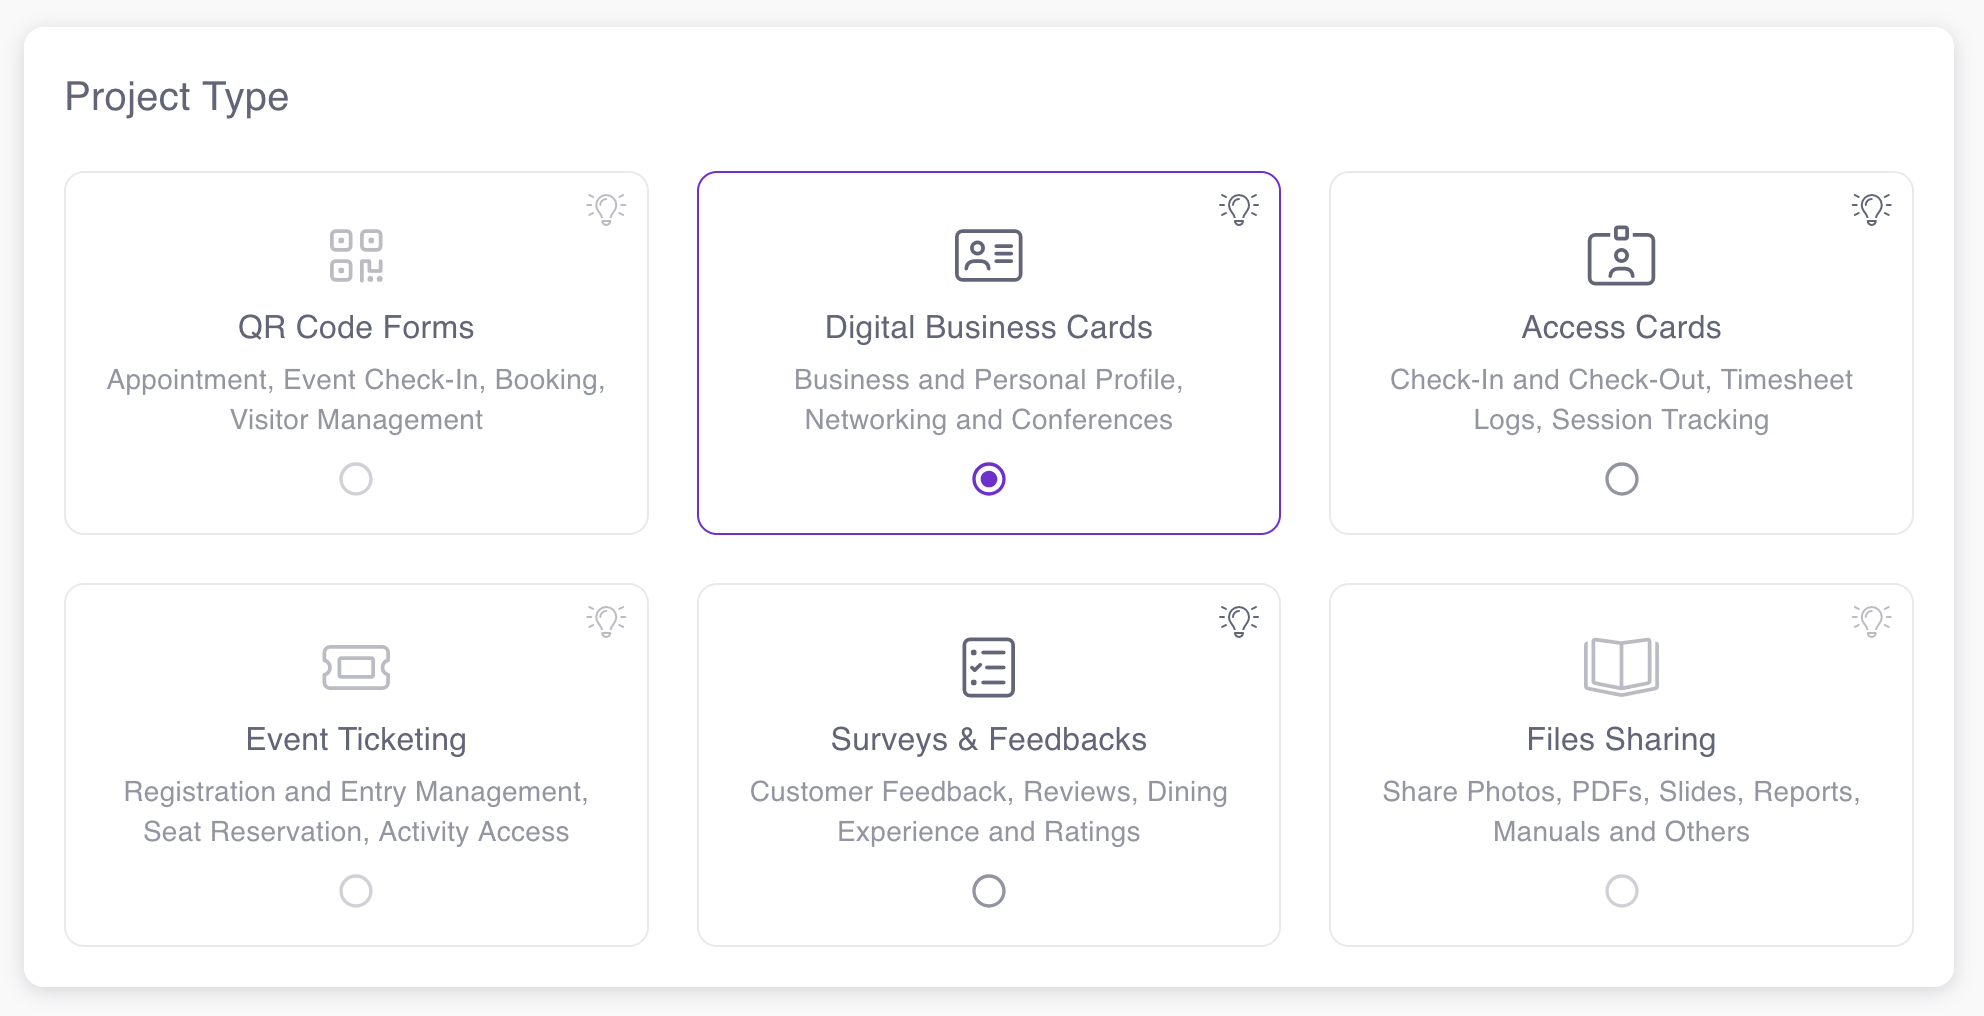Select the Files Sharing radio button
The image size is (1984, 1016).
[x=1620, y=891]
